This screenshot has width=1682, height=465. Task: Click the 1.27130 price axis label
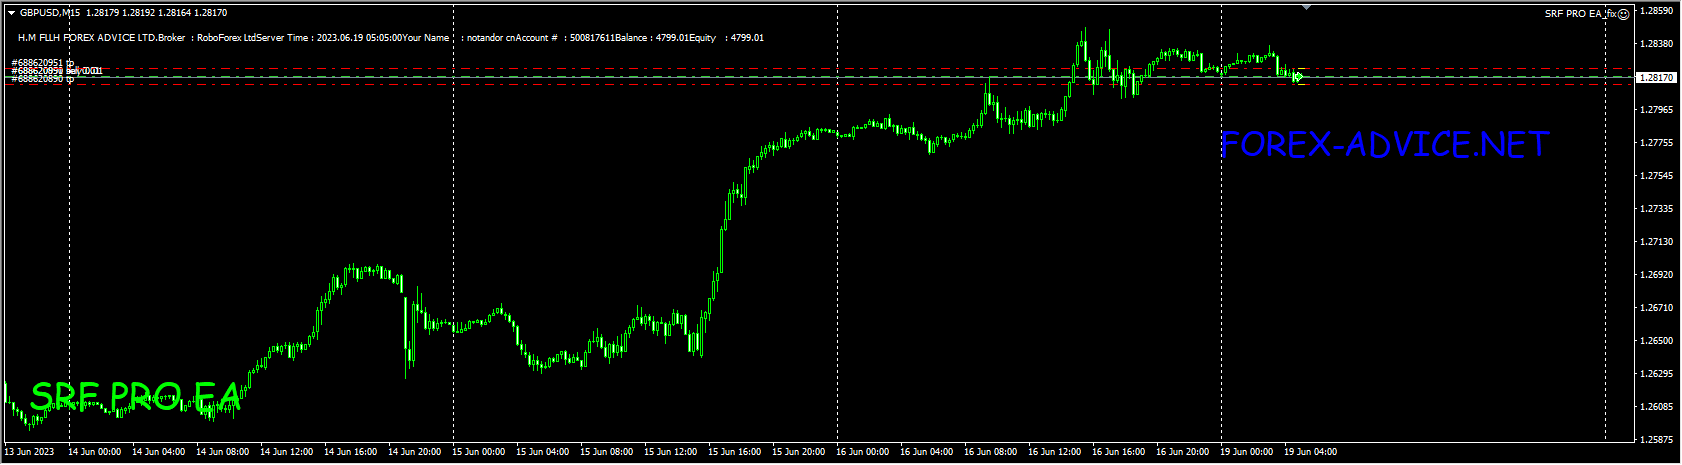pyautogui.click(x=1658, y=242)
